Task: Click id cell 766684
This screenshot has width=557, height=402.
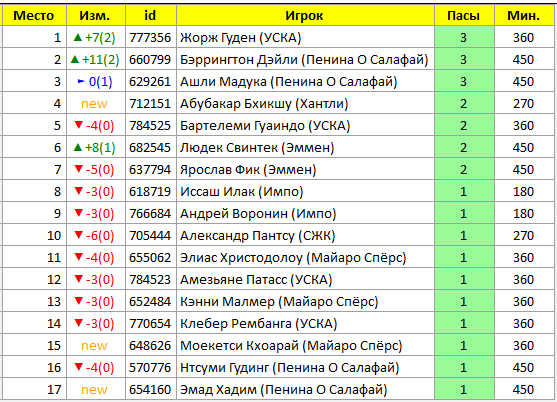Action: pyautogui.click(x=150, y=214)
